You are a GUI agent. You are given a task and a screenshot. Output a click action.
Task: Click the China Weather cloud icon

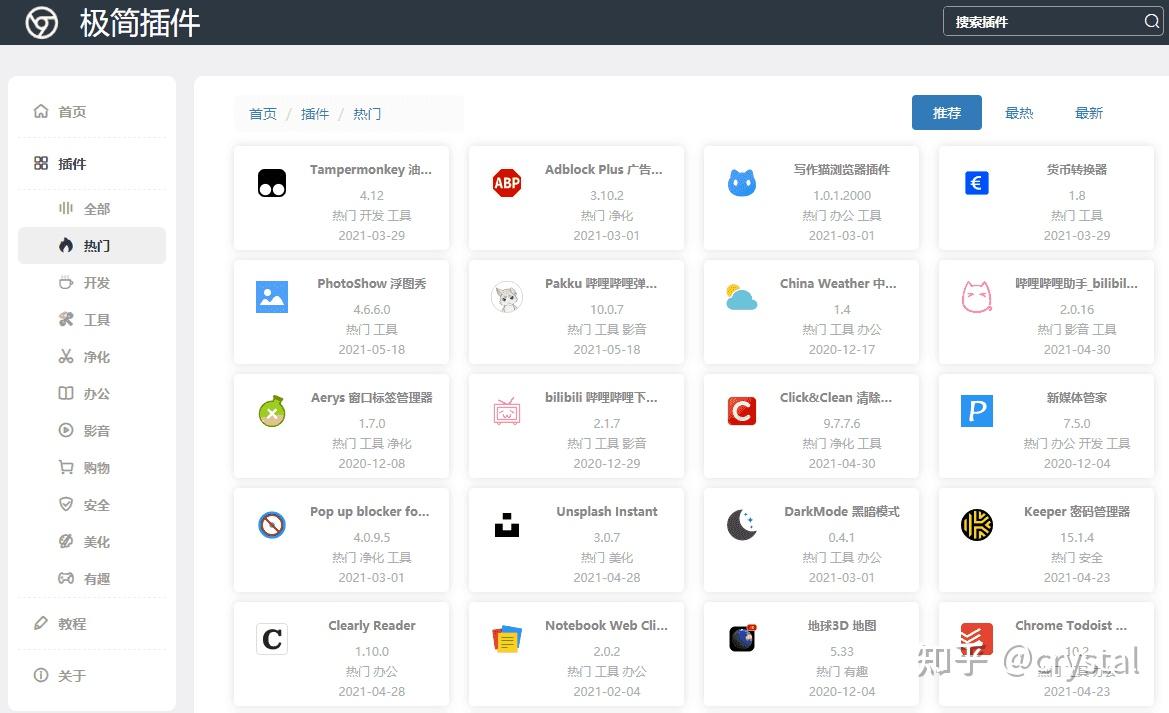(741, 297)
